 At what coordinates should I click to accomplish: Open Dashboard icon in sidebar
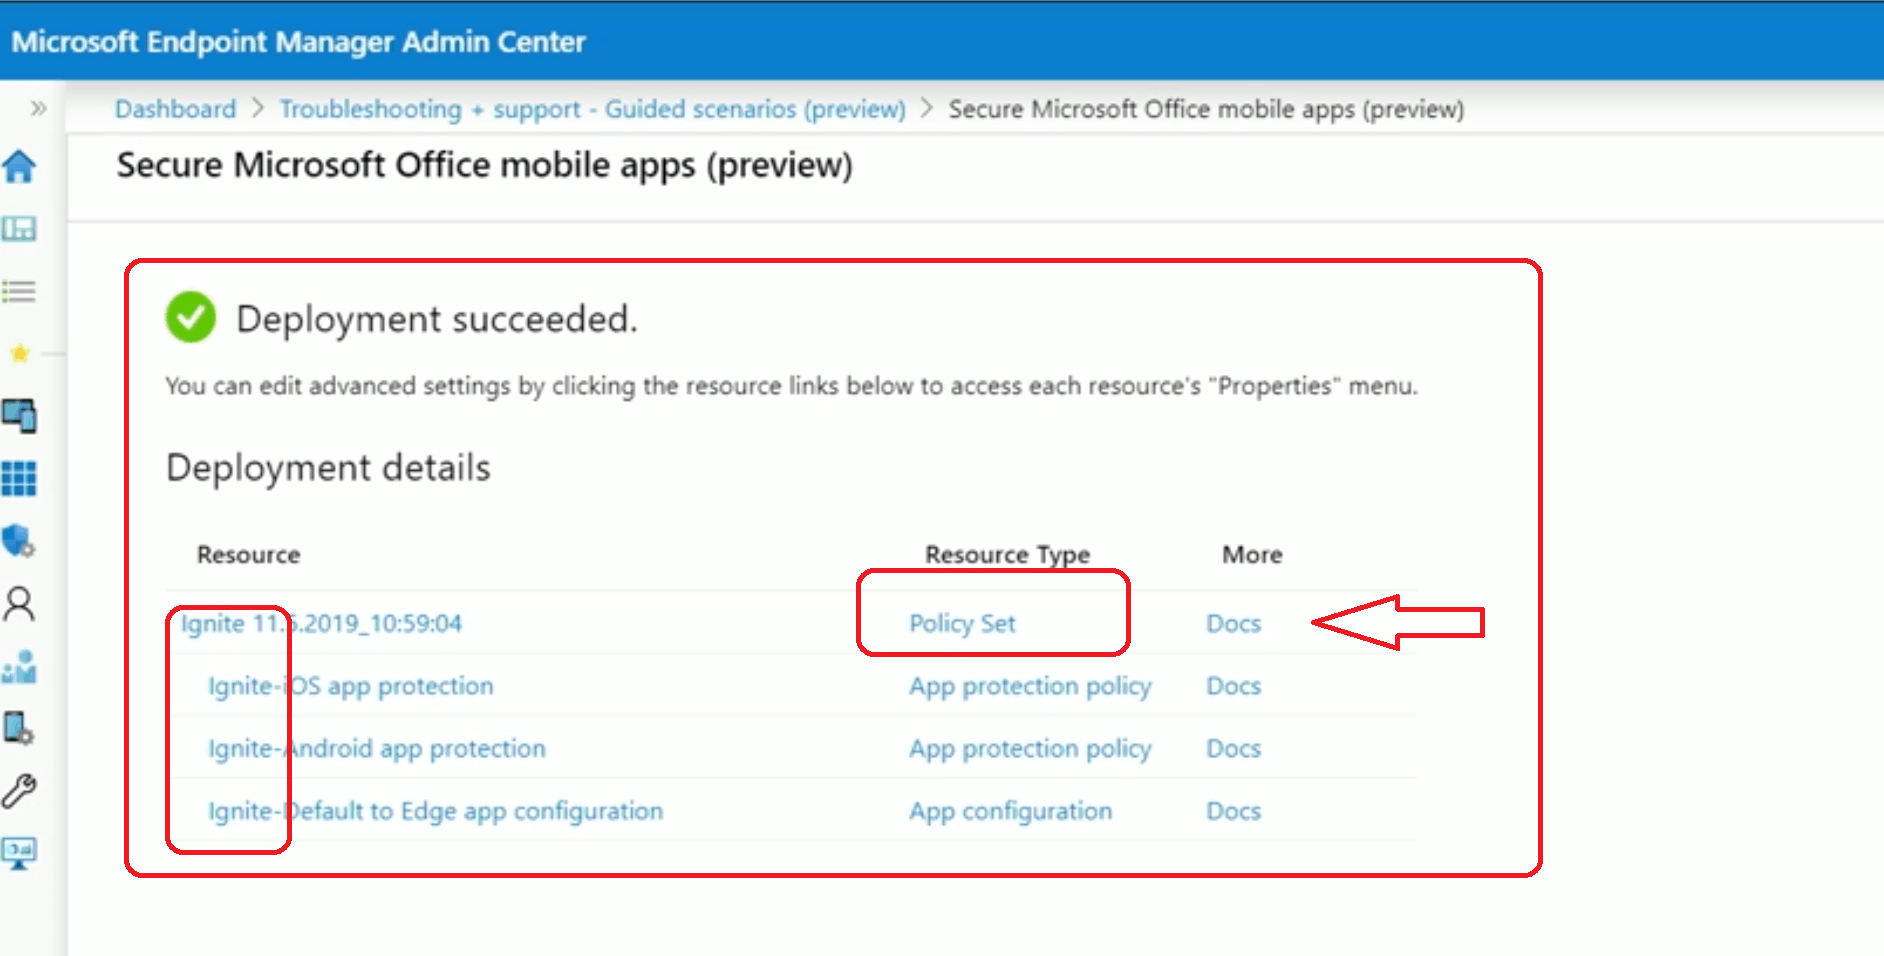(x=19, y=229)
